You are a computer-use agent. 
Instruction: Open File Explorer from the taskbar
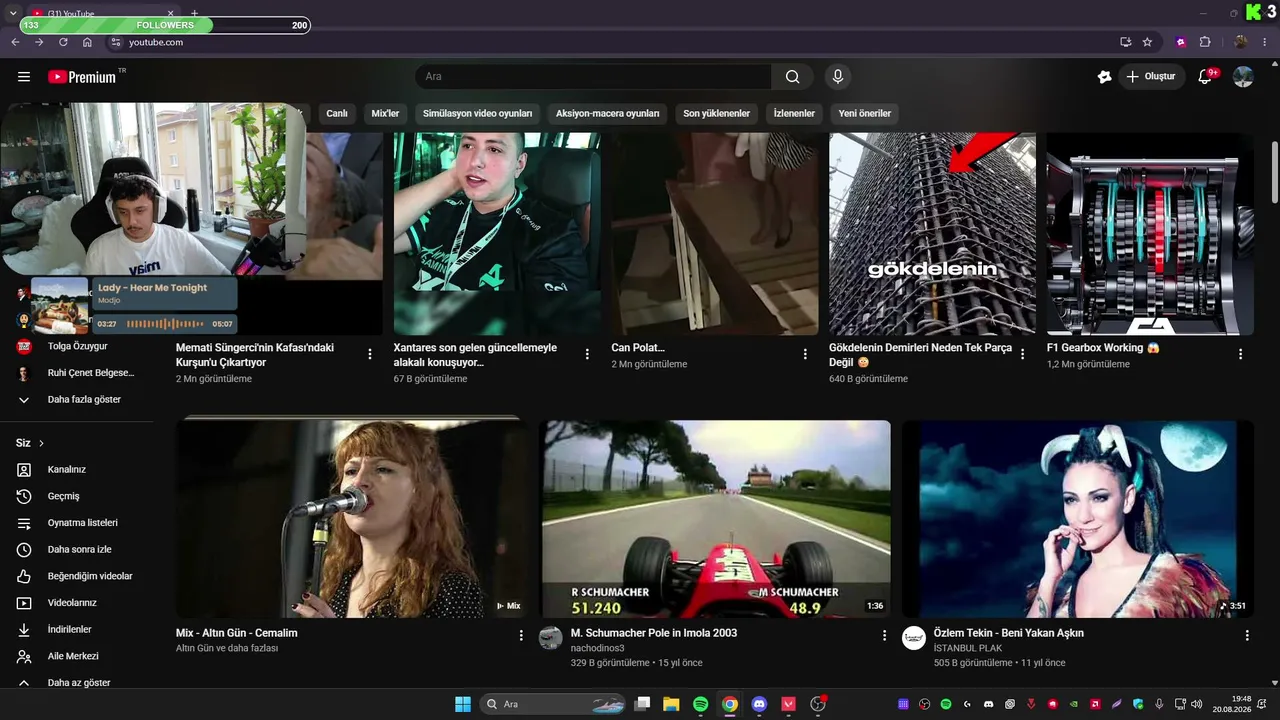pos(671,704)
